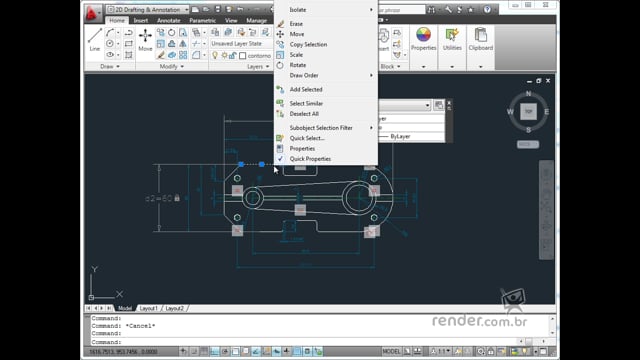Viewport: 640px width, 360px height.
Task: Click the Properties color wheel panel button
Action: 423,40
